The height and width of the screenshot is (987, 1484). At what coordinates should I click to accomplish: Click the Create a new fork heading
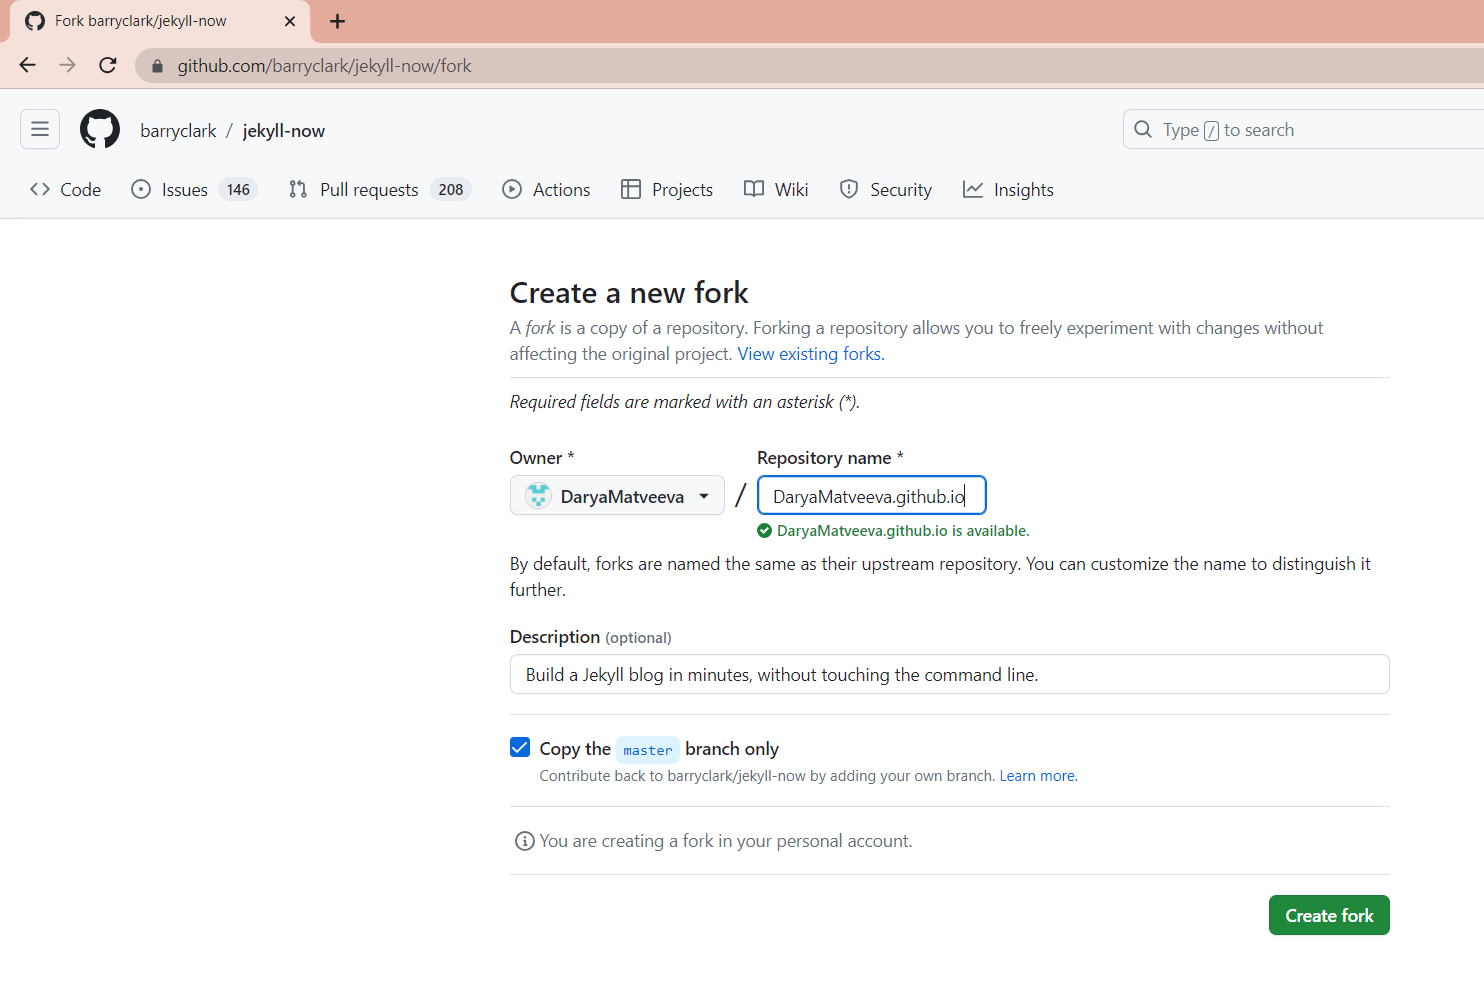point(629,292)
